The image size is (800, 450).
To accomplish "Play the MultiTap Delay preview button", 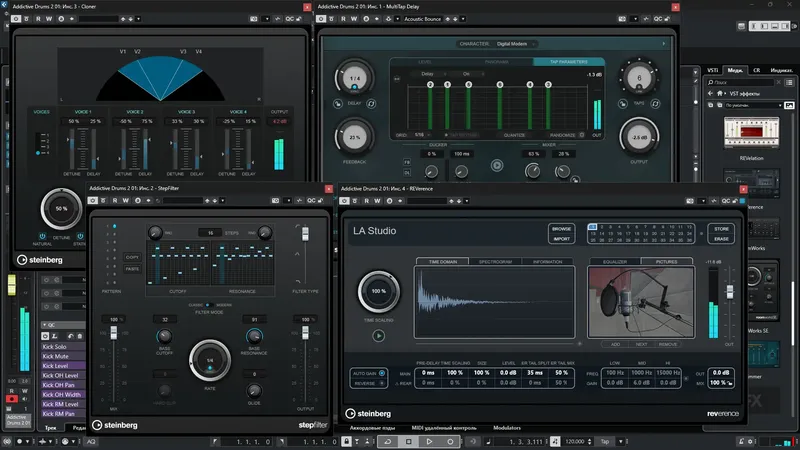I will (497, 165).
